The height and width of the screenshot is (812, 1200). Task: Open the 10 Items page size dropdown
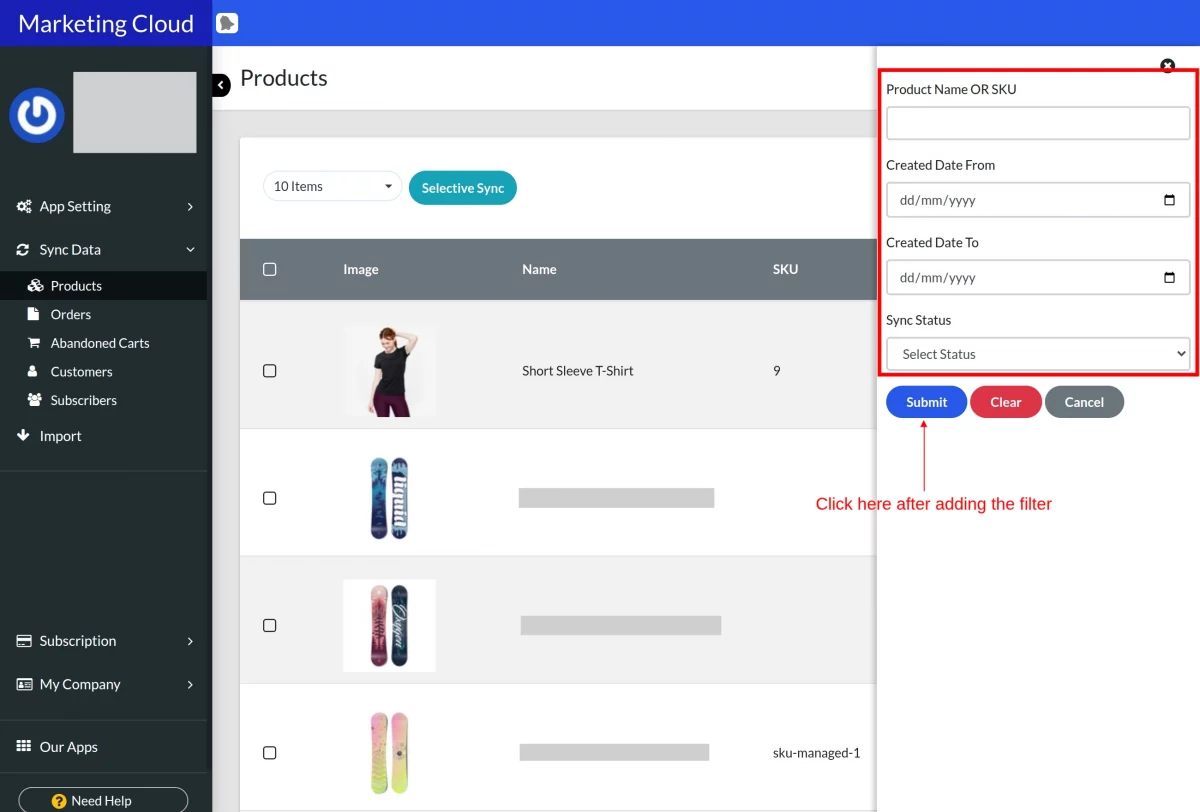[x=332, y=186]
